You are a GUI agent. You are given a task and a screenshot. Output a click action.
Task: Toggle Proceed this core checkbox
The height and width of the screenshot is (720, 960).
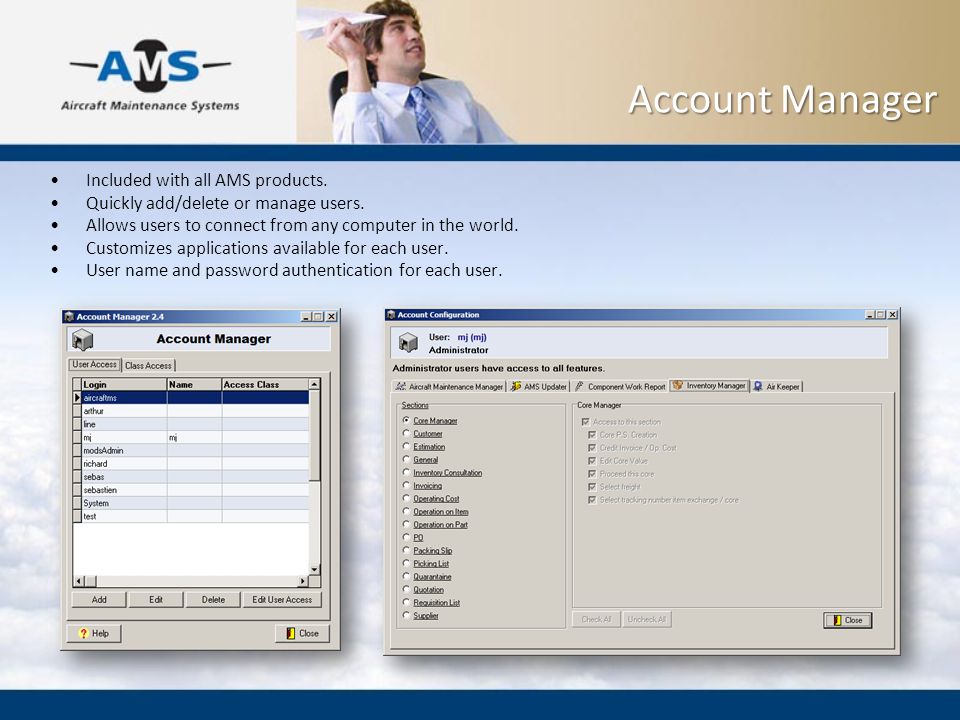pyautogui.click(x=592, y=474)
